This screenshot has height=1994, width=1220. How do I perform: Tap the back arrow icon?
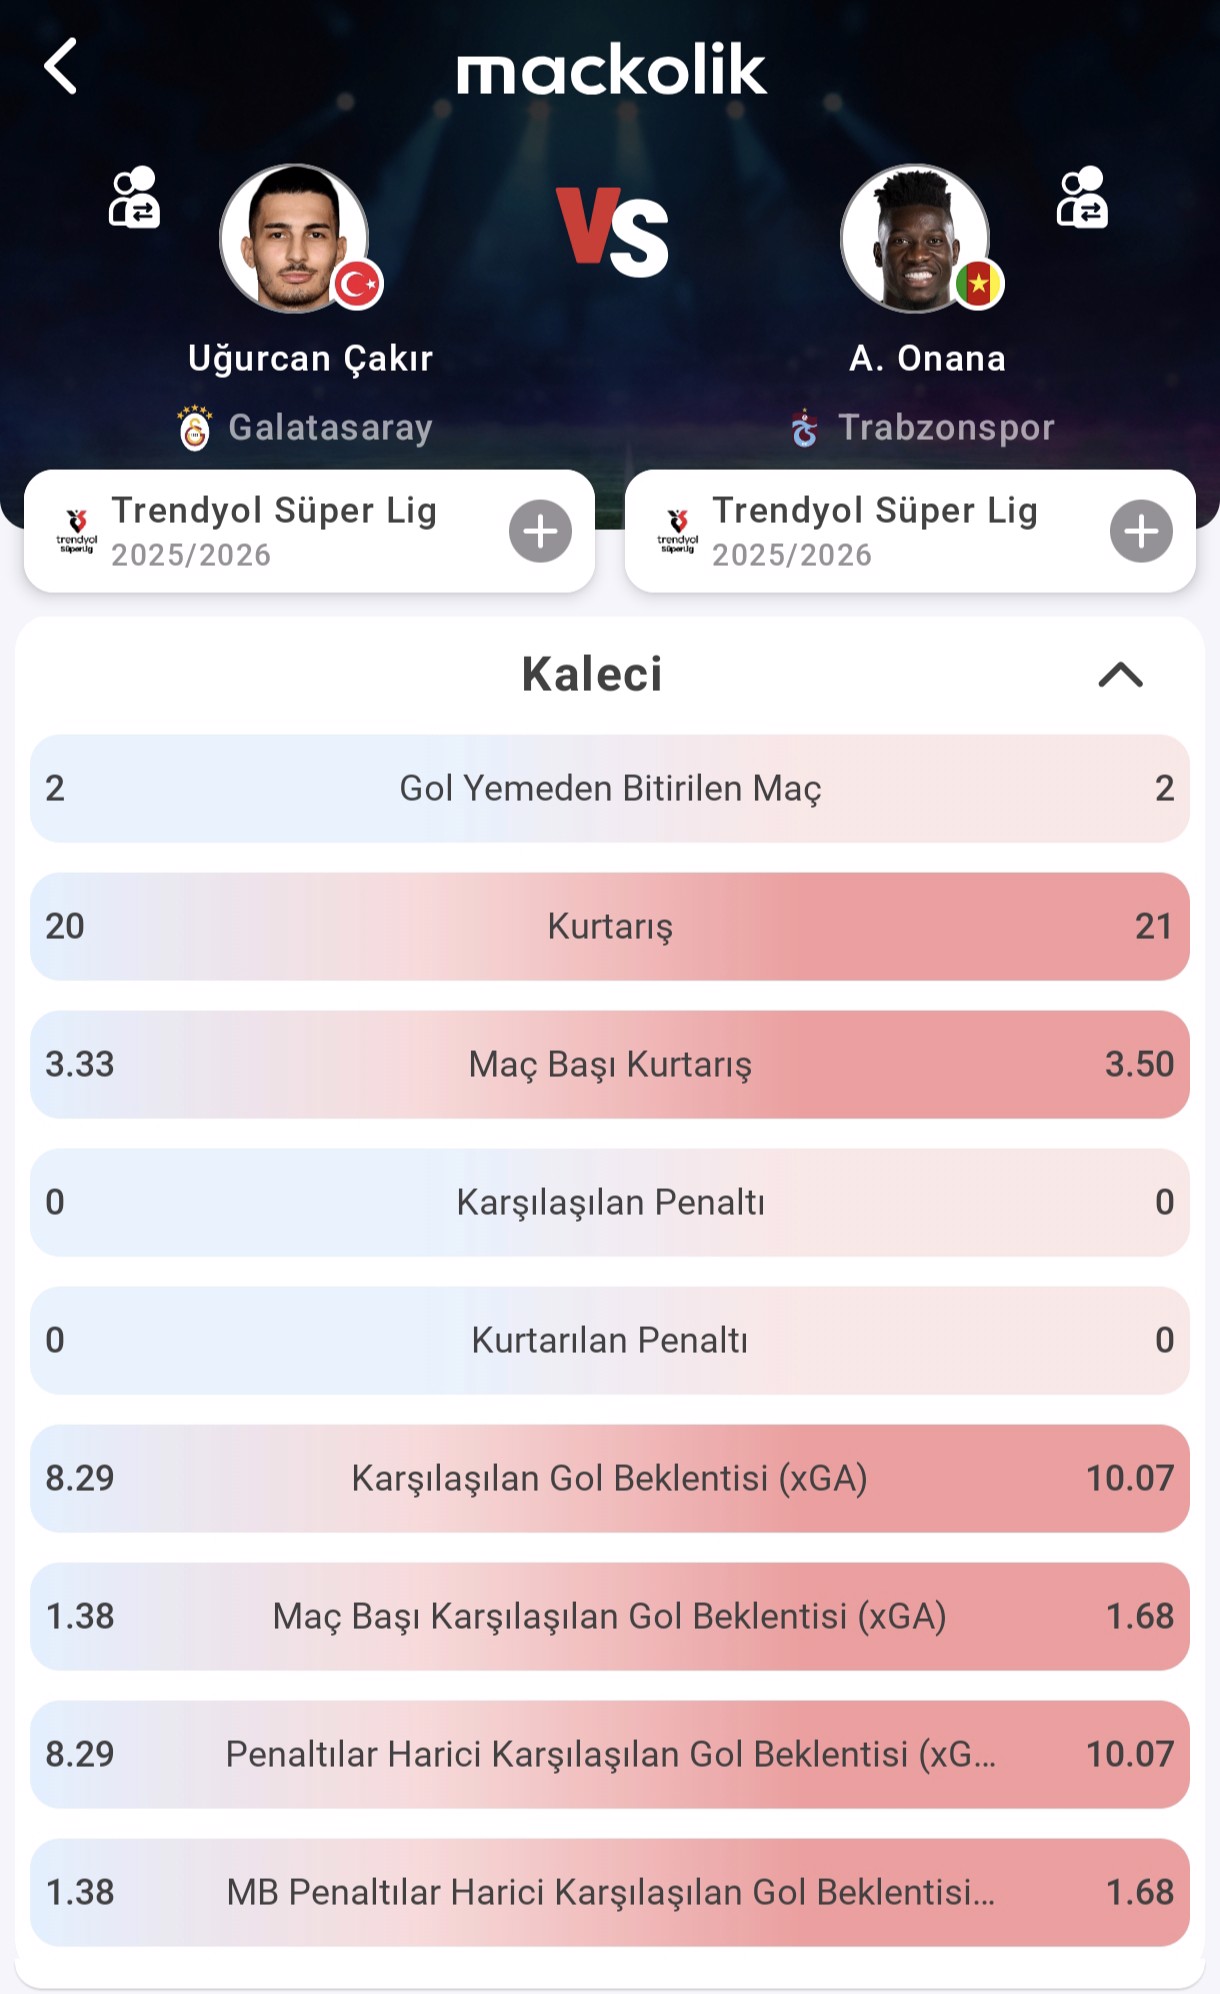62,67
